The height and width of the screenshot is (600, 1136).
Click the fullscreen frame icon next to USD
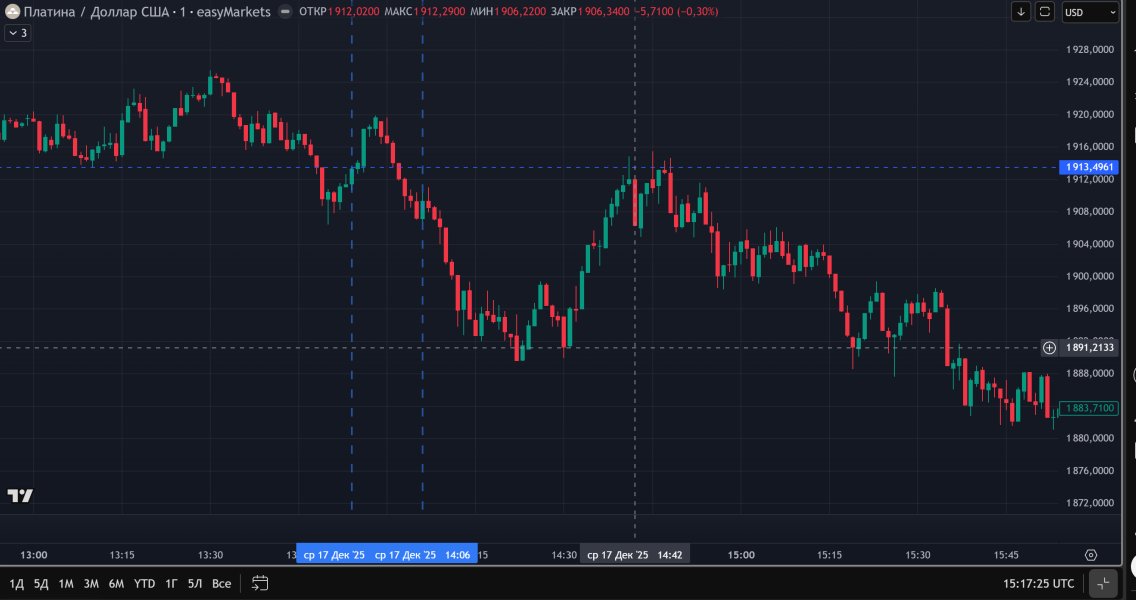point(1045,12)
